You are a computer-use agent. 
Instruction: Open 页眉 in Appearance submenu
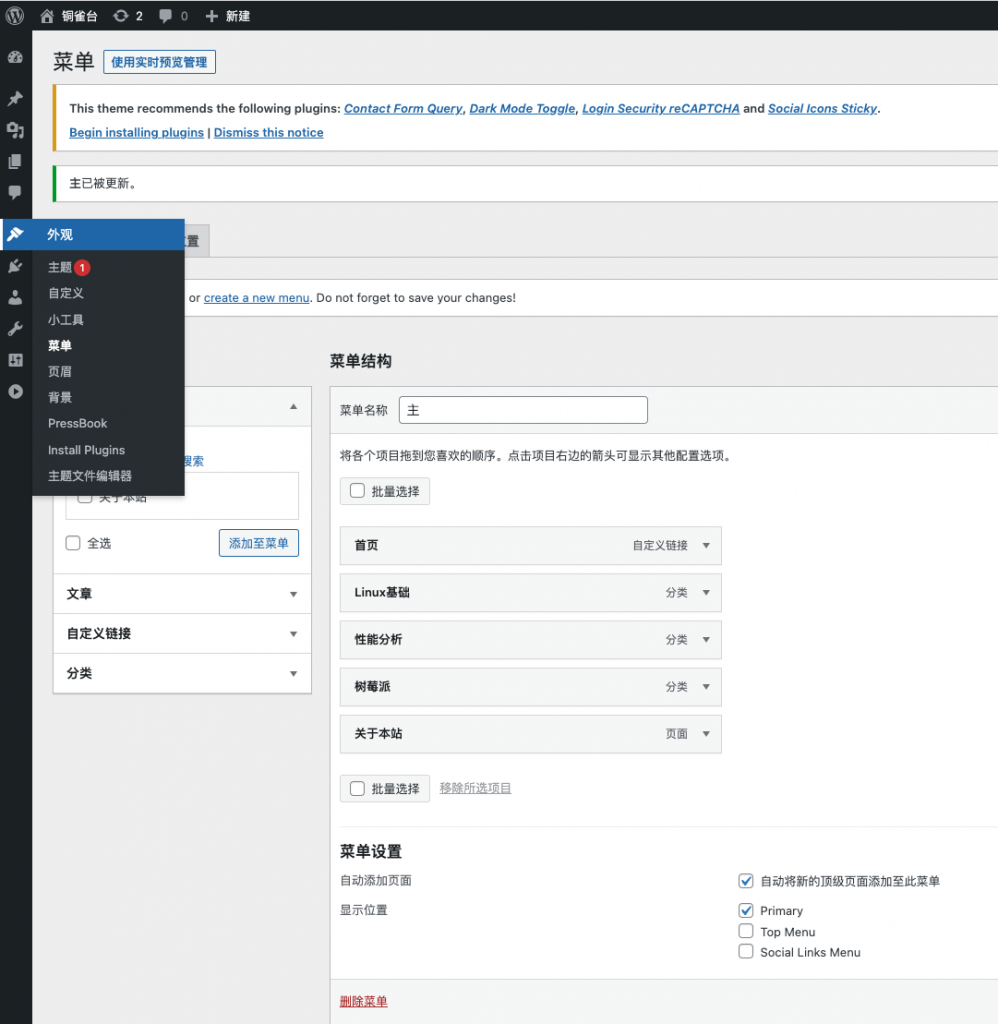pyautogui.click(x=60, y=372)
